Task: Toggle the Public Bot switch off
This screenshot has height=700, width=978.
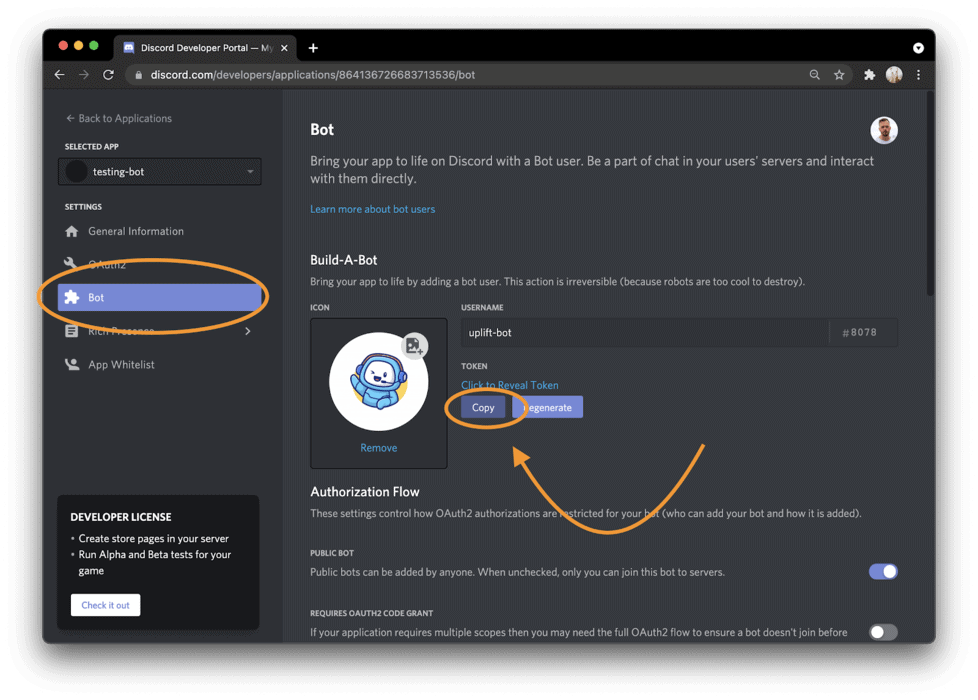Action: [x=883, y=571]
